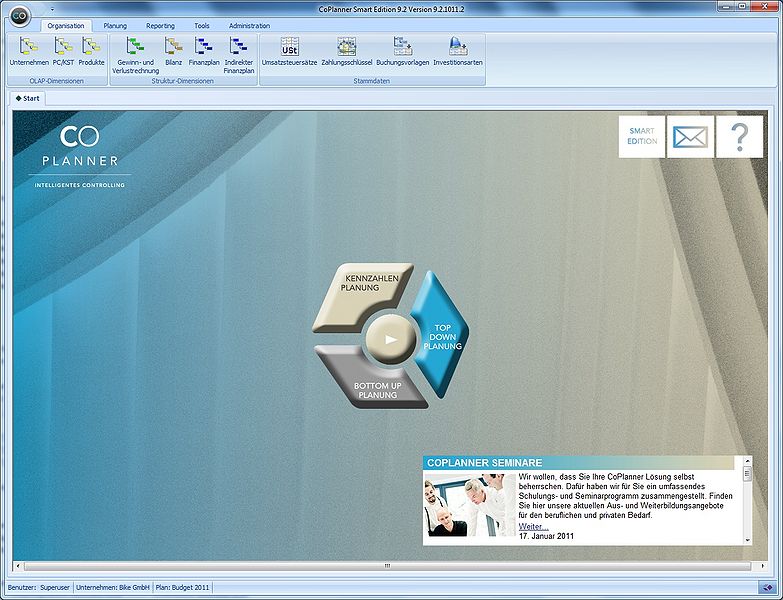Open the Indirekter Finanzplan structure
Image resolution: width=783 pixels, height=600 pixels.
pos(239,55)
